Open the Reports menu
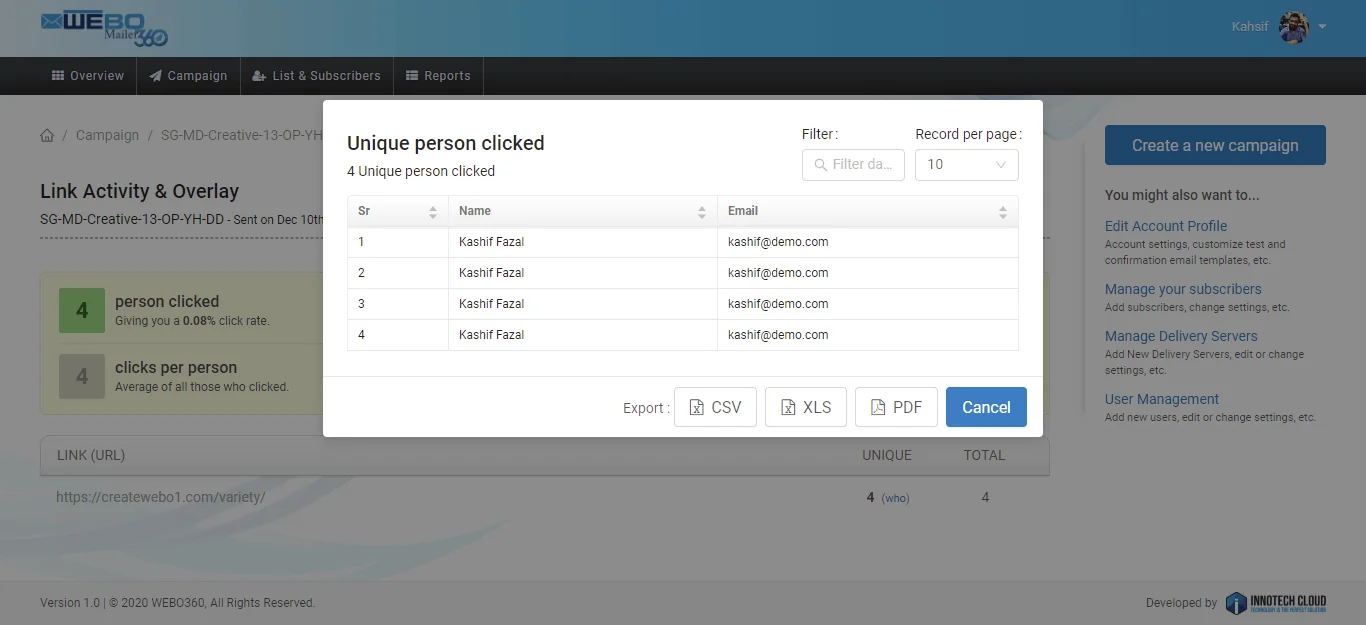 [x=438, y=76]
